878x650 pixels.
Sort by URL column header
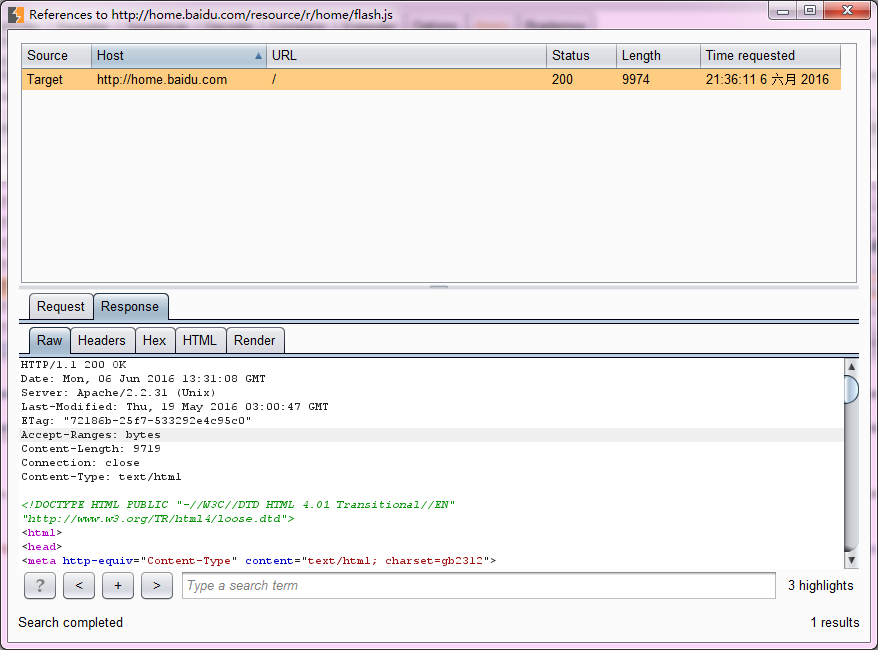click(x=407, y=56)
